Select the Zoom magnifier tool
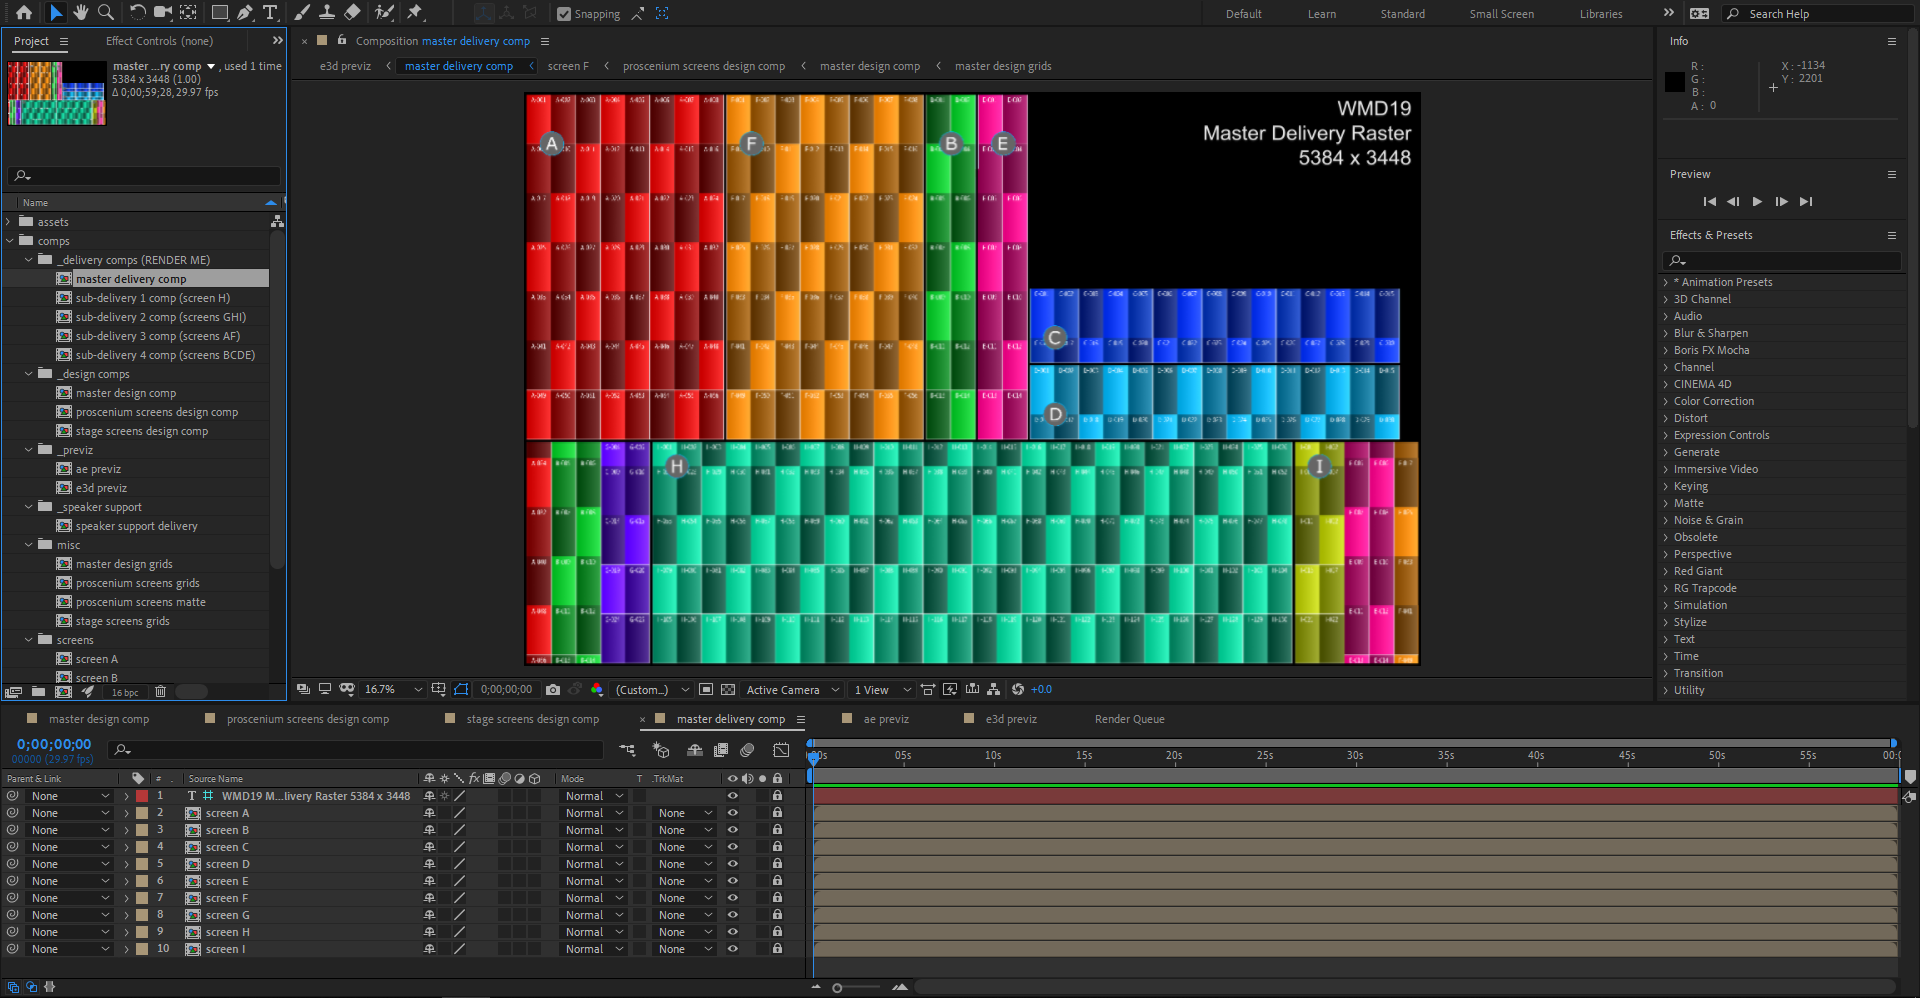The image size is (1920, 998). pyautogui.click(x=106, y=13)
